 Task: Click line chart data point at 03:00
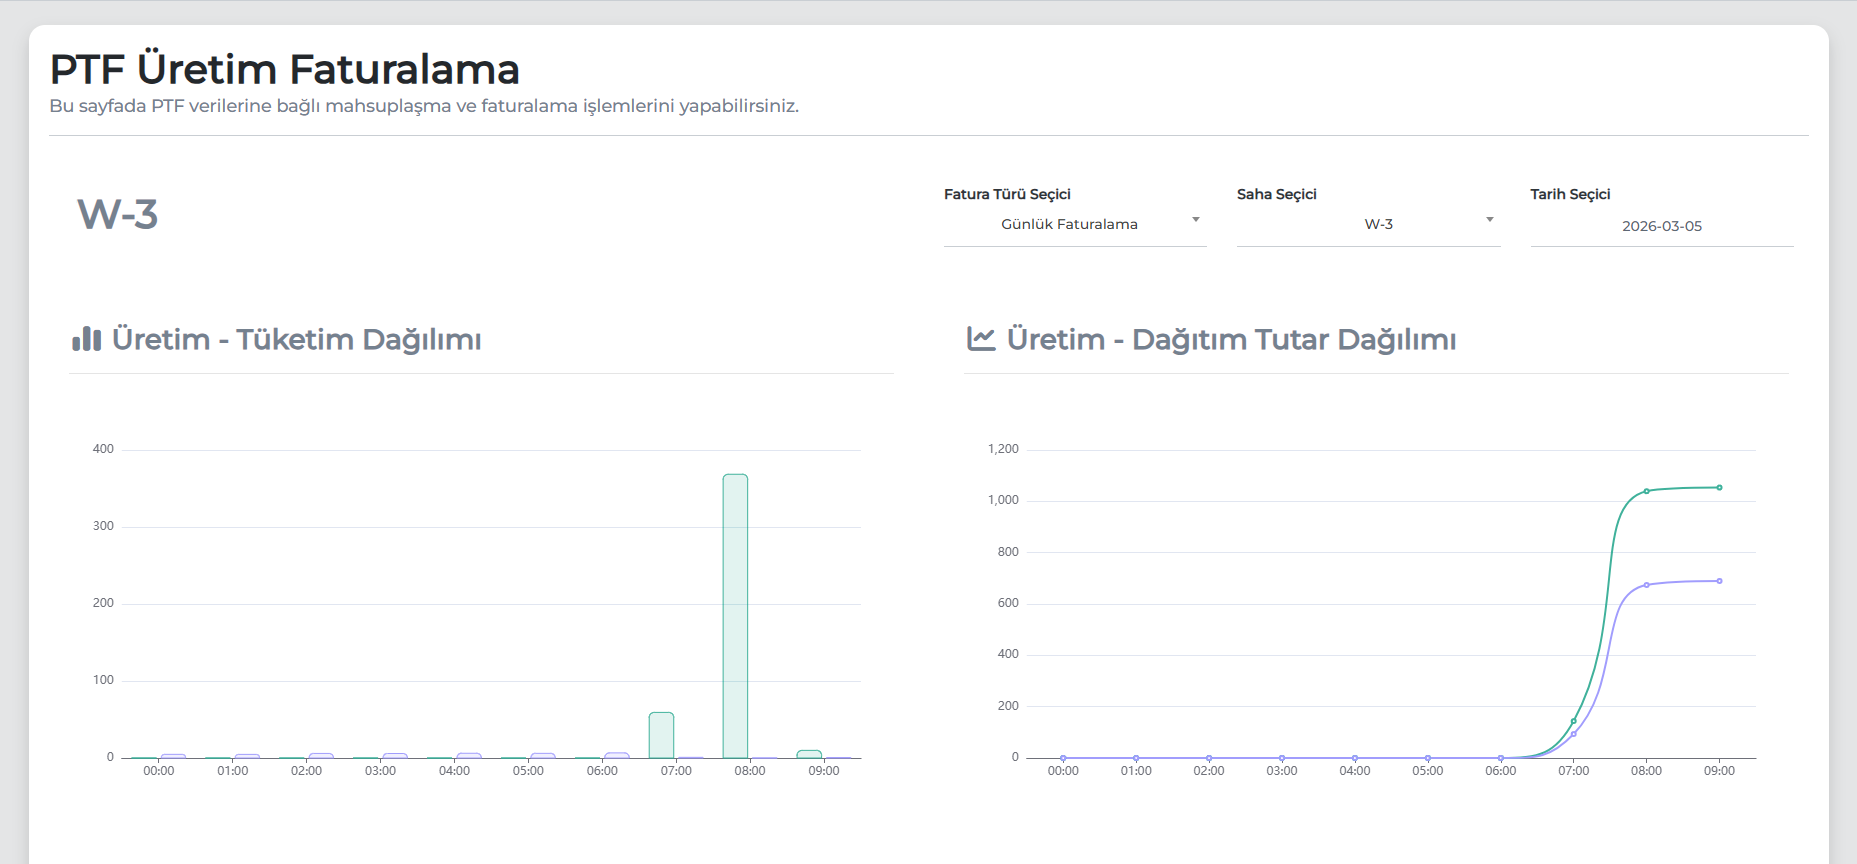point(1282,758)
